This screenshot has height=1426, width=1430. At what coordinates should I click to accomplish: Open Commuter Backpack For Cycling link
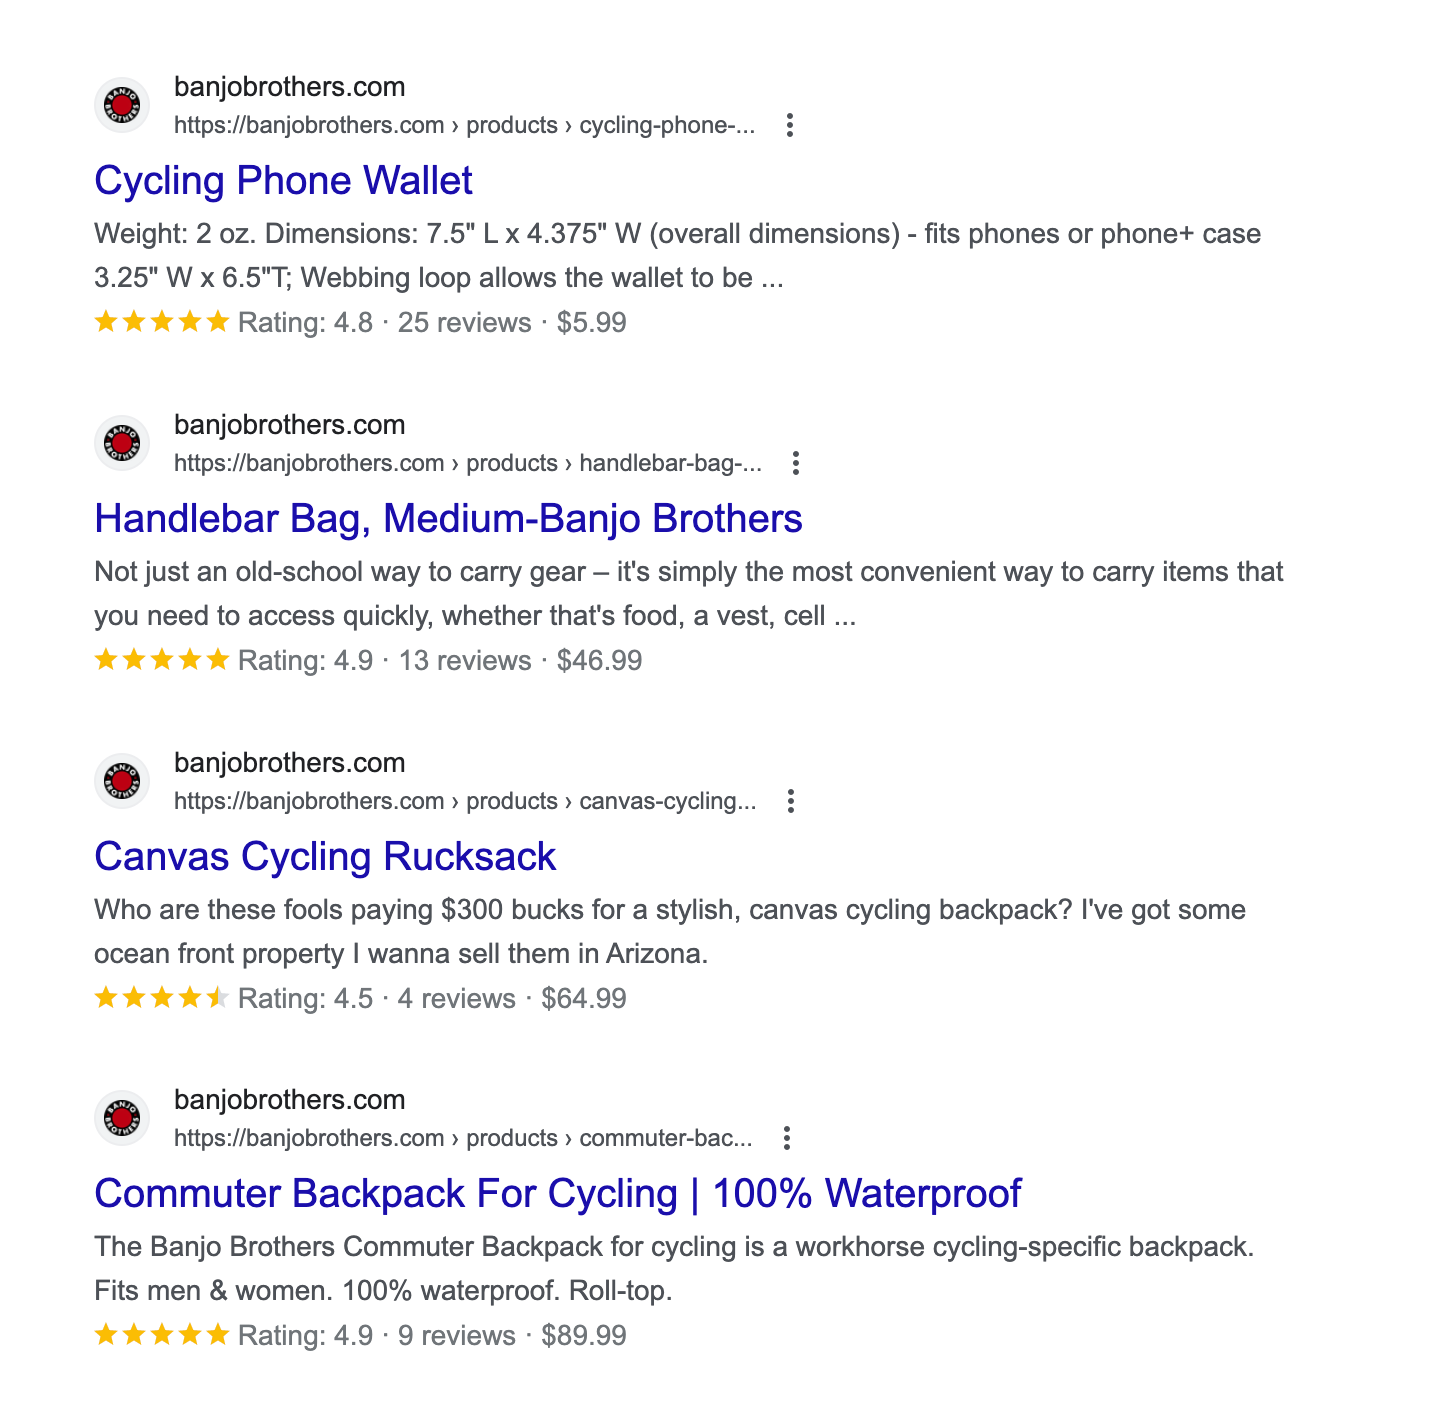557,1194
